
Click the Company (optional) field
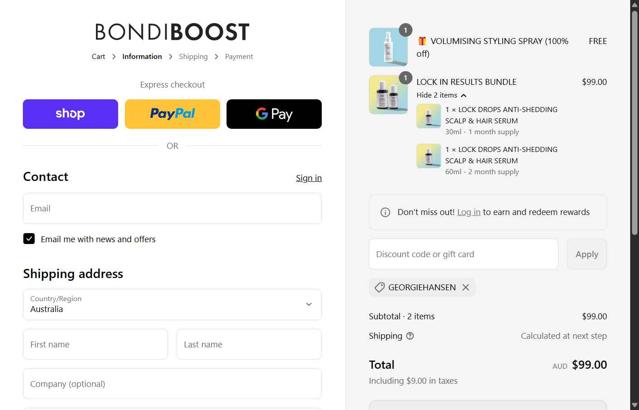coord(172,384)
